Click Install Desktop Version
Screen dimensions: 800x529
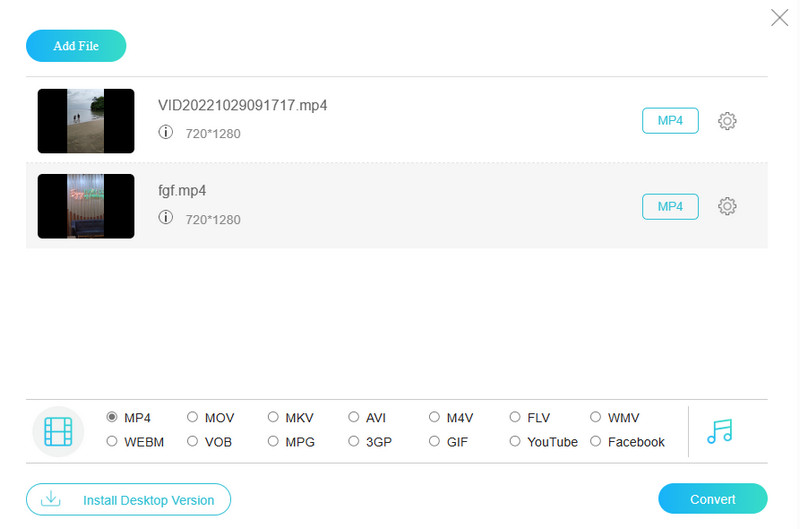[x=128, y=499]
